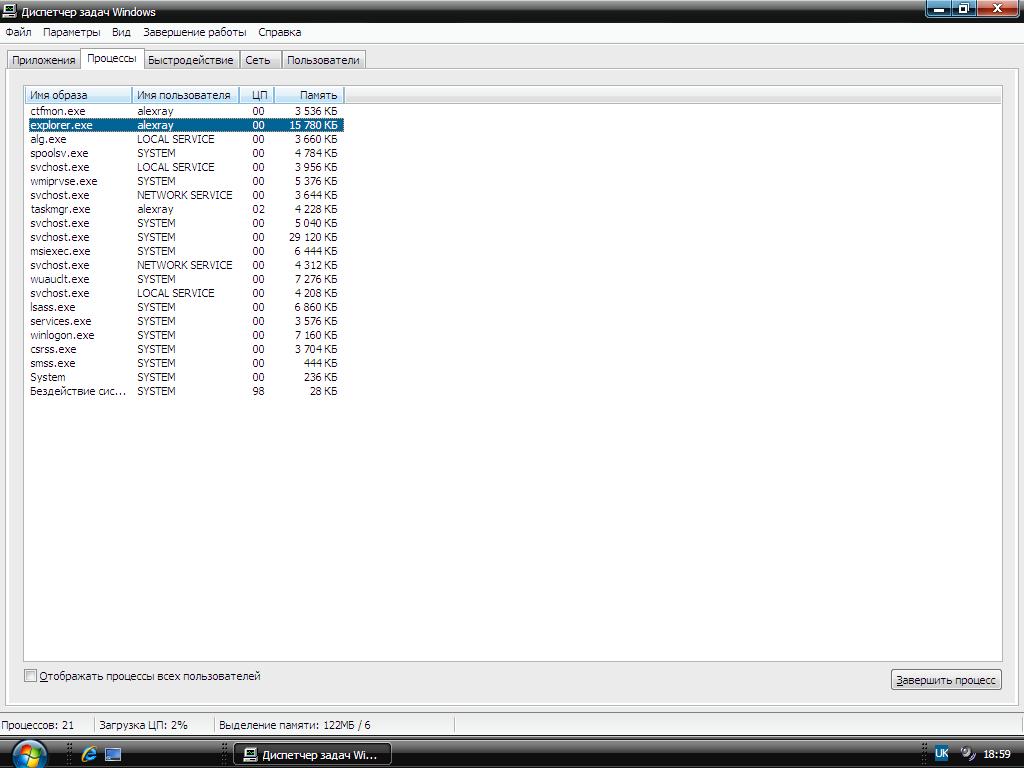Image resolution: width=1024 pixels, height=768 pixels.
Task: Sort by Имя пользователя column header
Action: pyautogui.click(x=185, y=95)
